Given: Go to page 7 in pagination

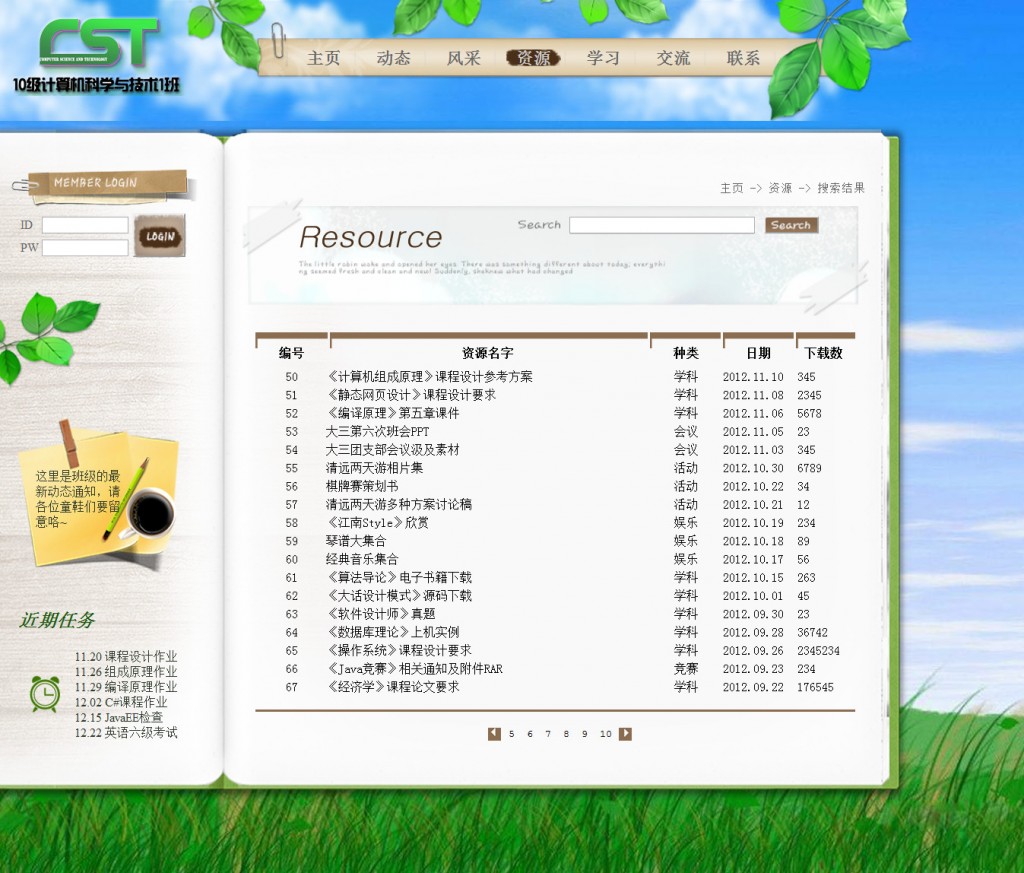Looking at the screenshot, I should [547, 733].
